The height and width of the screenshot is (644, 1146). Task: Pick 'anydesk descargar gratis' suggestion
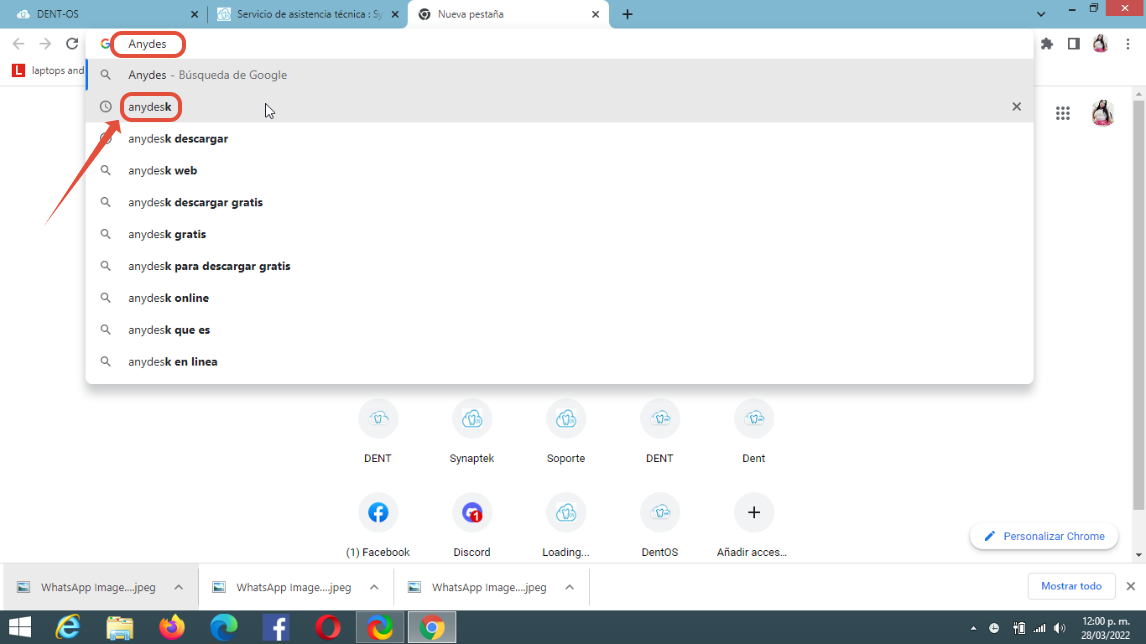560,202
